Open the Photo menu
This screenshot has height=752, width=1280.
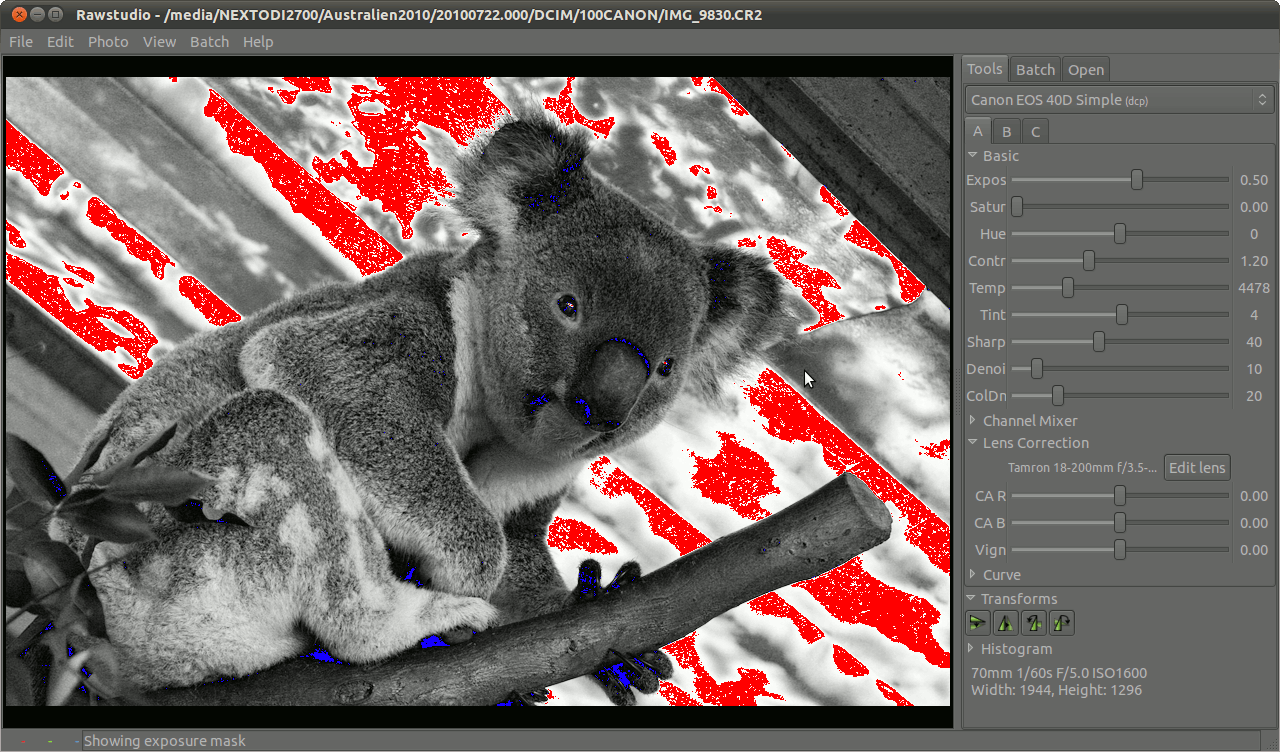coord(108,42)
